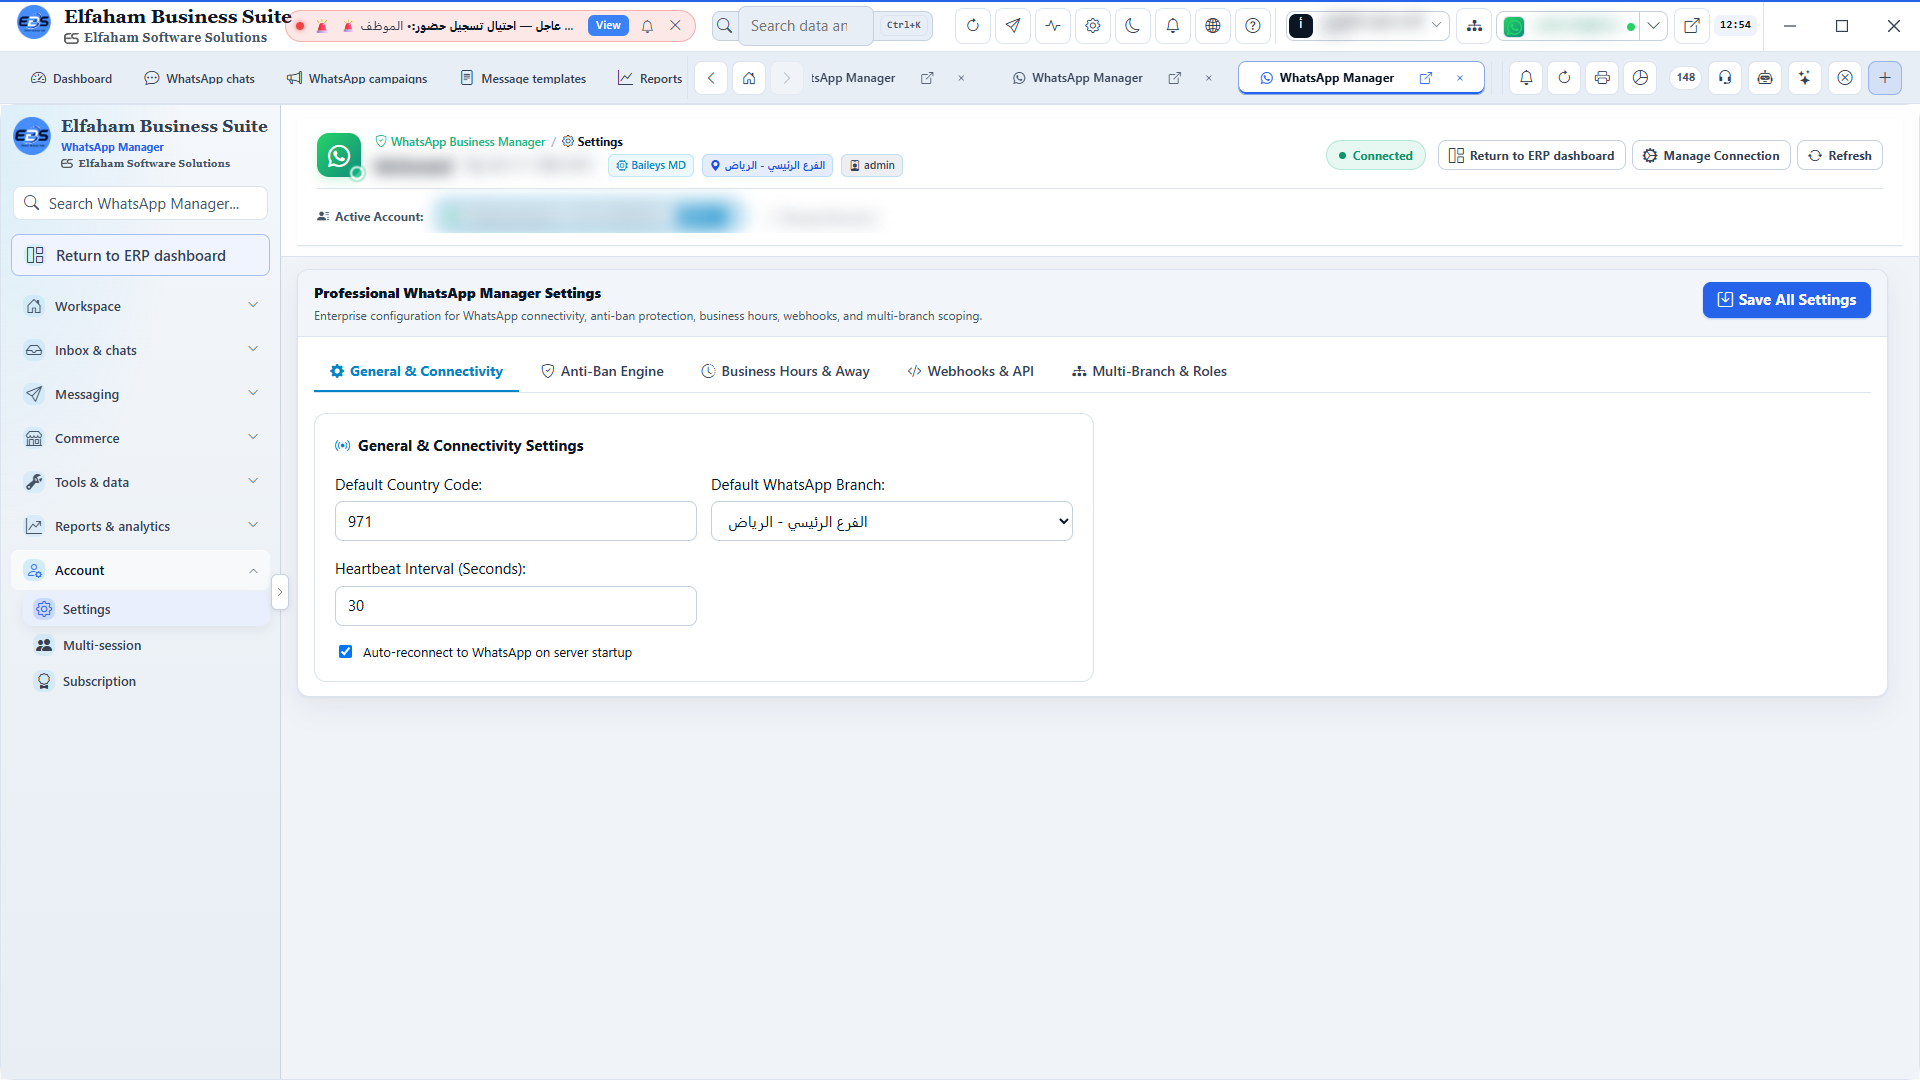Screen dimensions: 1920x1080
Task: Open the help question mark icon
Action: click(x=1253, y=26)
